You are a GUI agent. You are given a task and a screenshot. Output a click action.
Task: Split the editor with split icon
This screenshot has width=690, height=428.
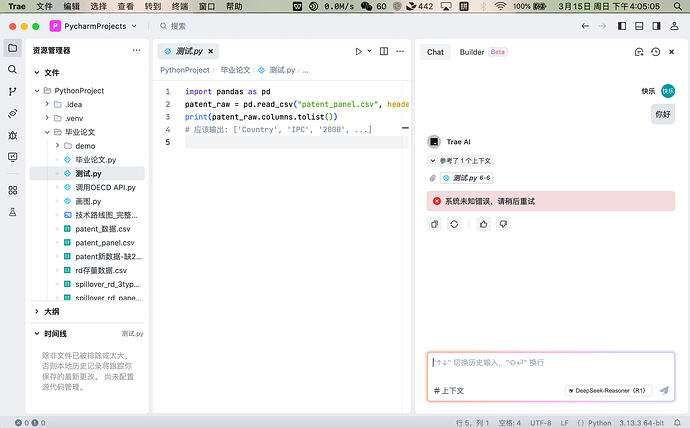[x=384, y=51]
